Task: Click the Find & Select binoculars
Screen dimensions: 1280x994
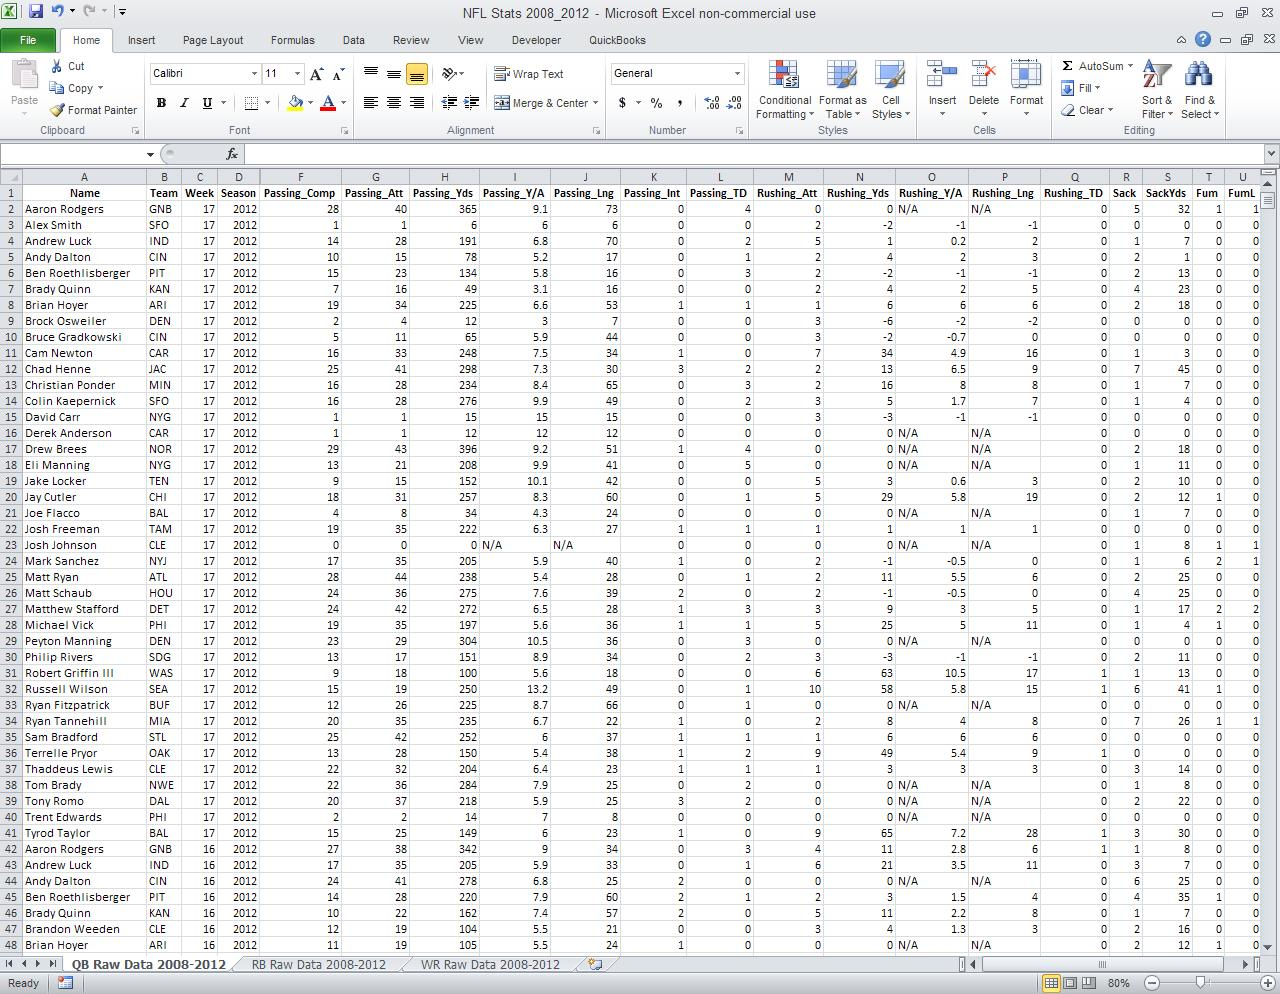Action: [1198, 78]
